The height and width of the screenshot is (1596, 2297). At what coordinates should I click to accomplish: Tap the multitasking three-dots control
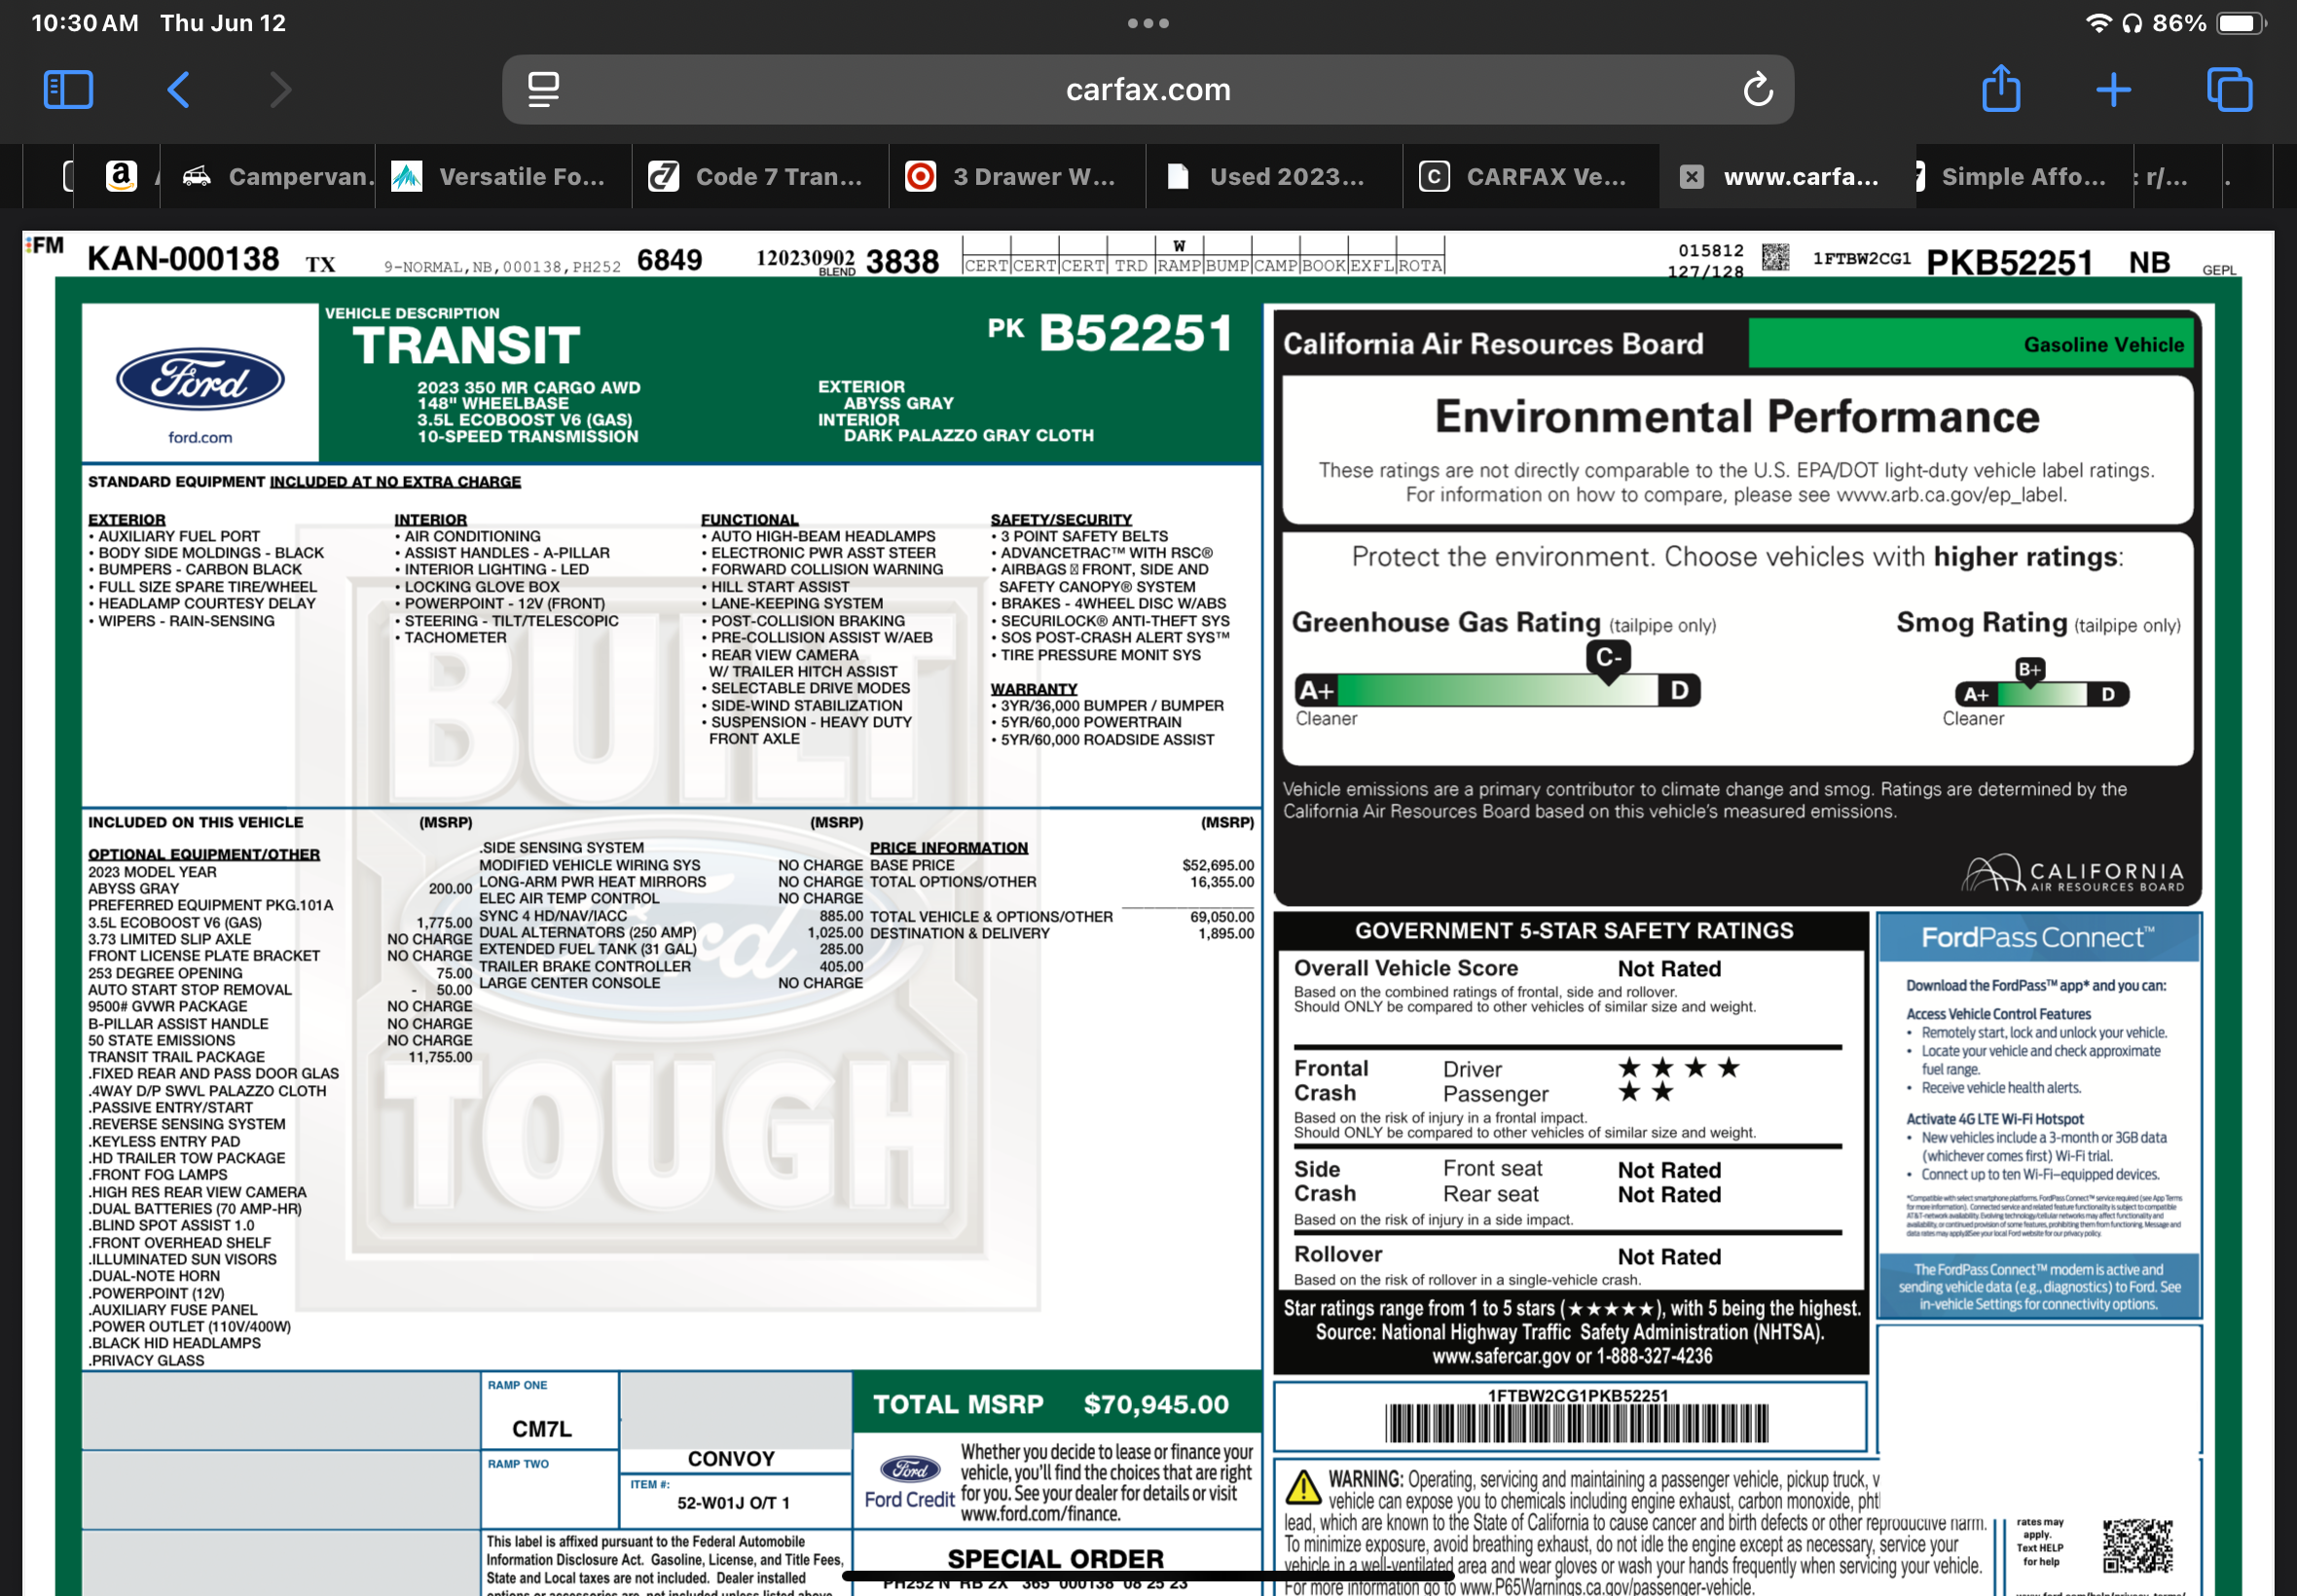[x=1148, y=23]
